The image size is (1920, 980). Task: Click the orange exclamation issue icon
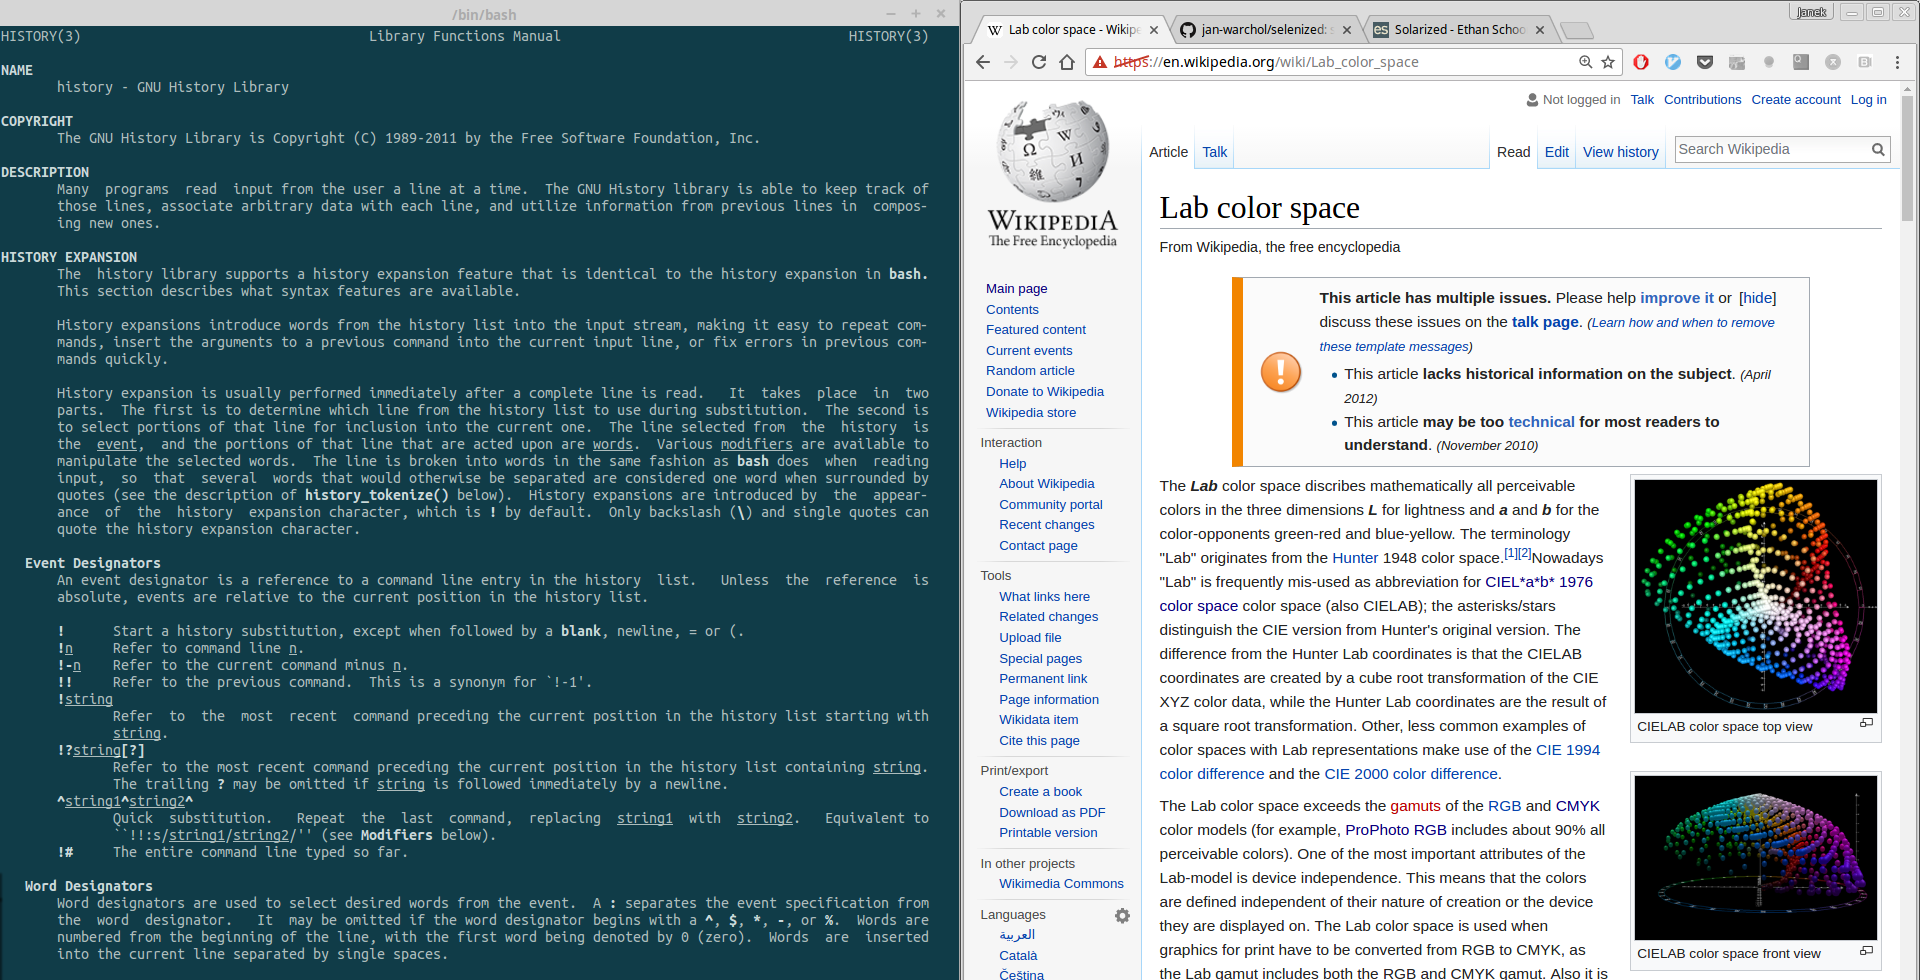(1281, 372)
